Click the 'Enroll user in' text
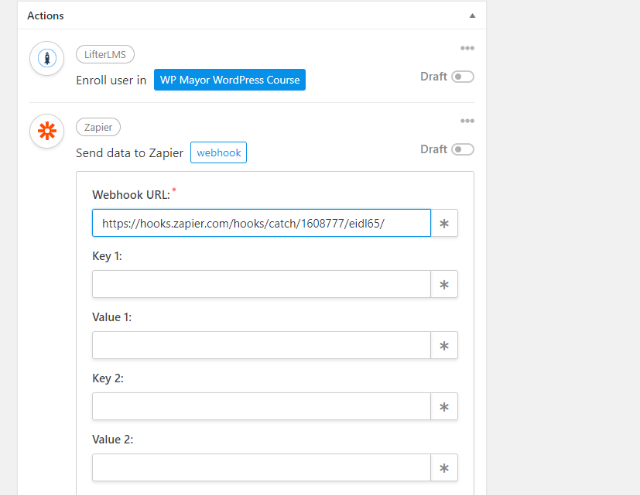Image resolution: width=640 pixels, height=495 pixels. 111,80
